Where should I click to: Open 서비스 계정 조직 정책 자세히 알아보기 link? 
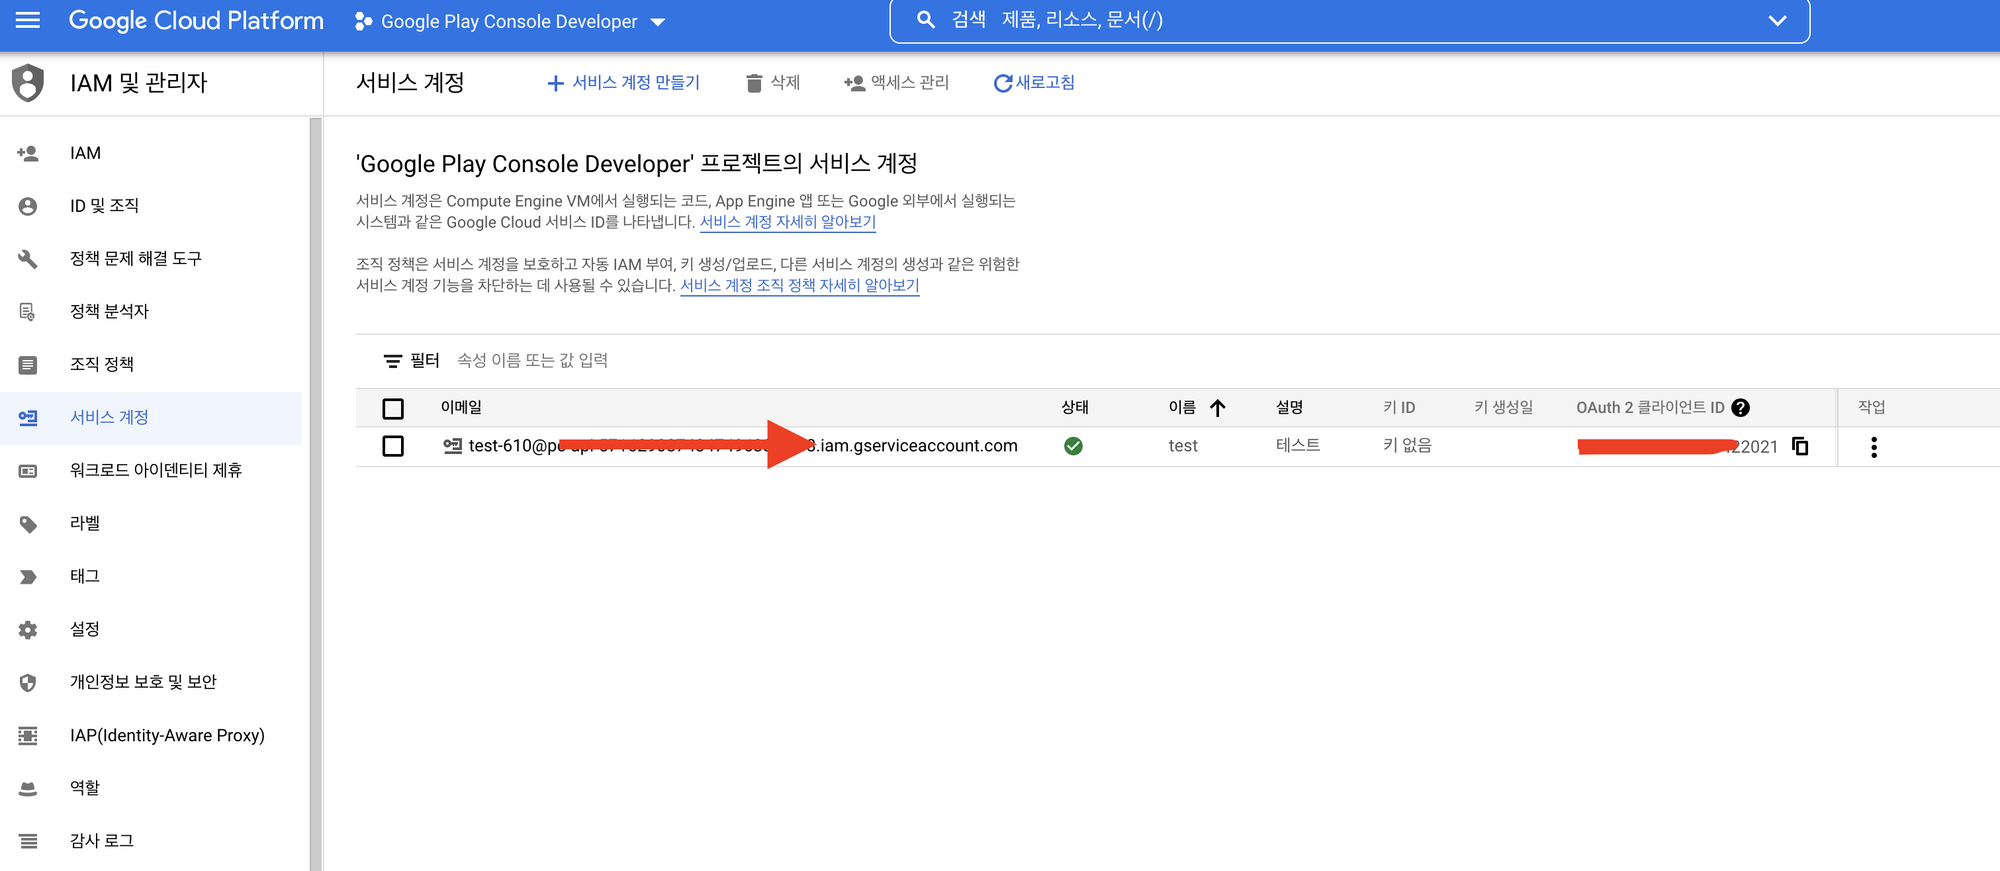[800, 285]
